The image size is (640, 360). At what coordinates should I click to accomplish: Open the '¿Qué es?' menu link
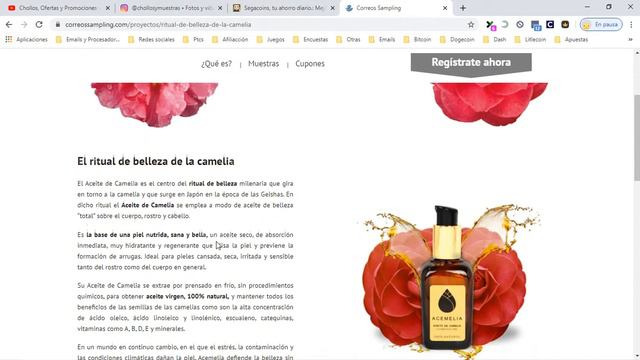click(x=216, y=64)
